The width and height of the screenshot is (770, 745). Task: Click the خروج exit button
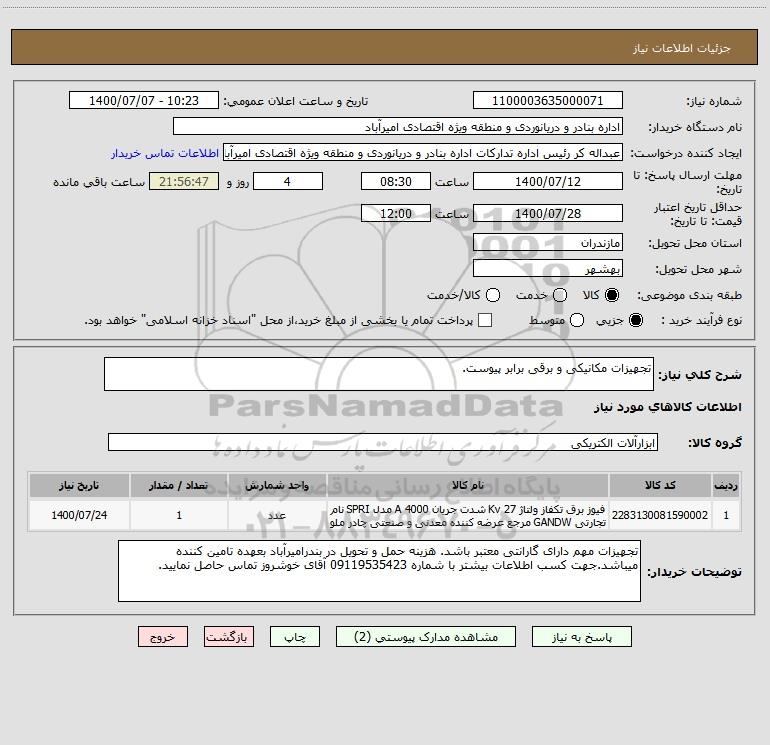point(163,636)
